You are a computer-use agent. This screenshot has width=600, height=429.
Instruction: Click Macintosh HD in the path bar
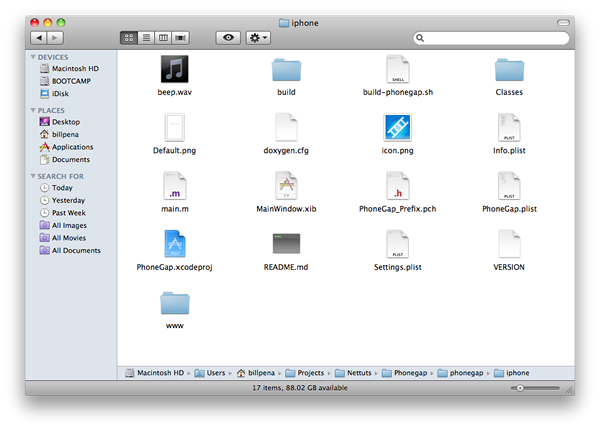pos(155,373)
